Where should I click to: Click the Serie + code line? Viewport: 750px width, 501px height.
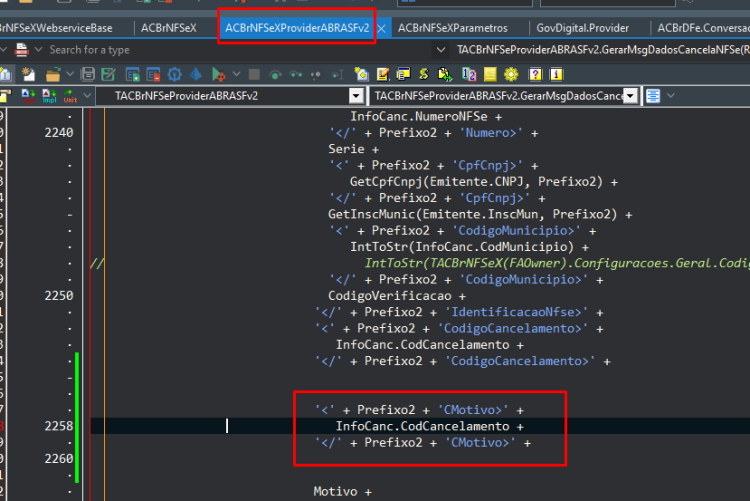coord(353,149)
